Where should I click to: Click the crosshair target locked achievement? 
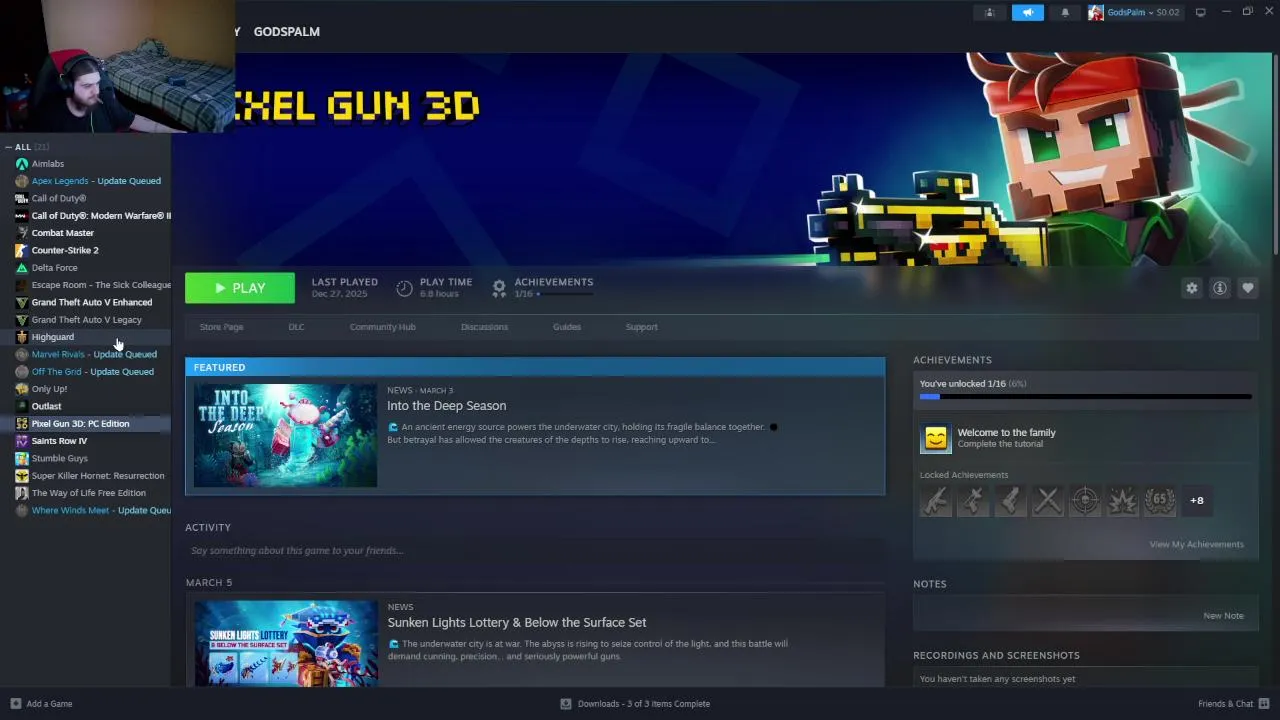point(1085,500)
